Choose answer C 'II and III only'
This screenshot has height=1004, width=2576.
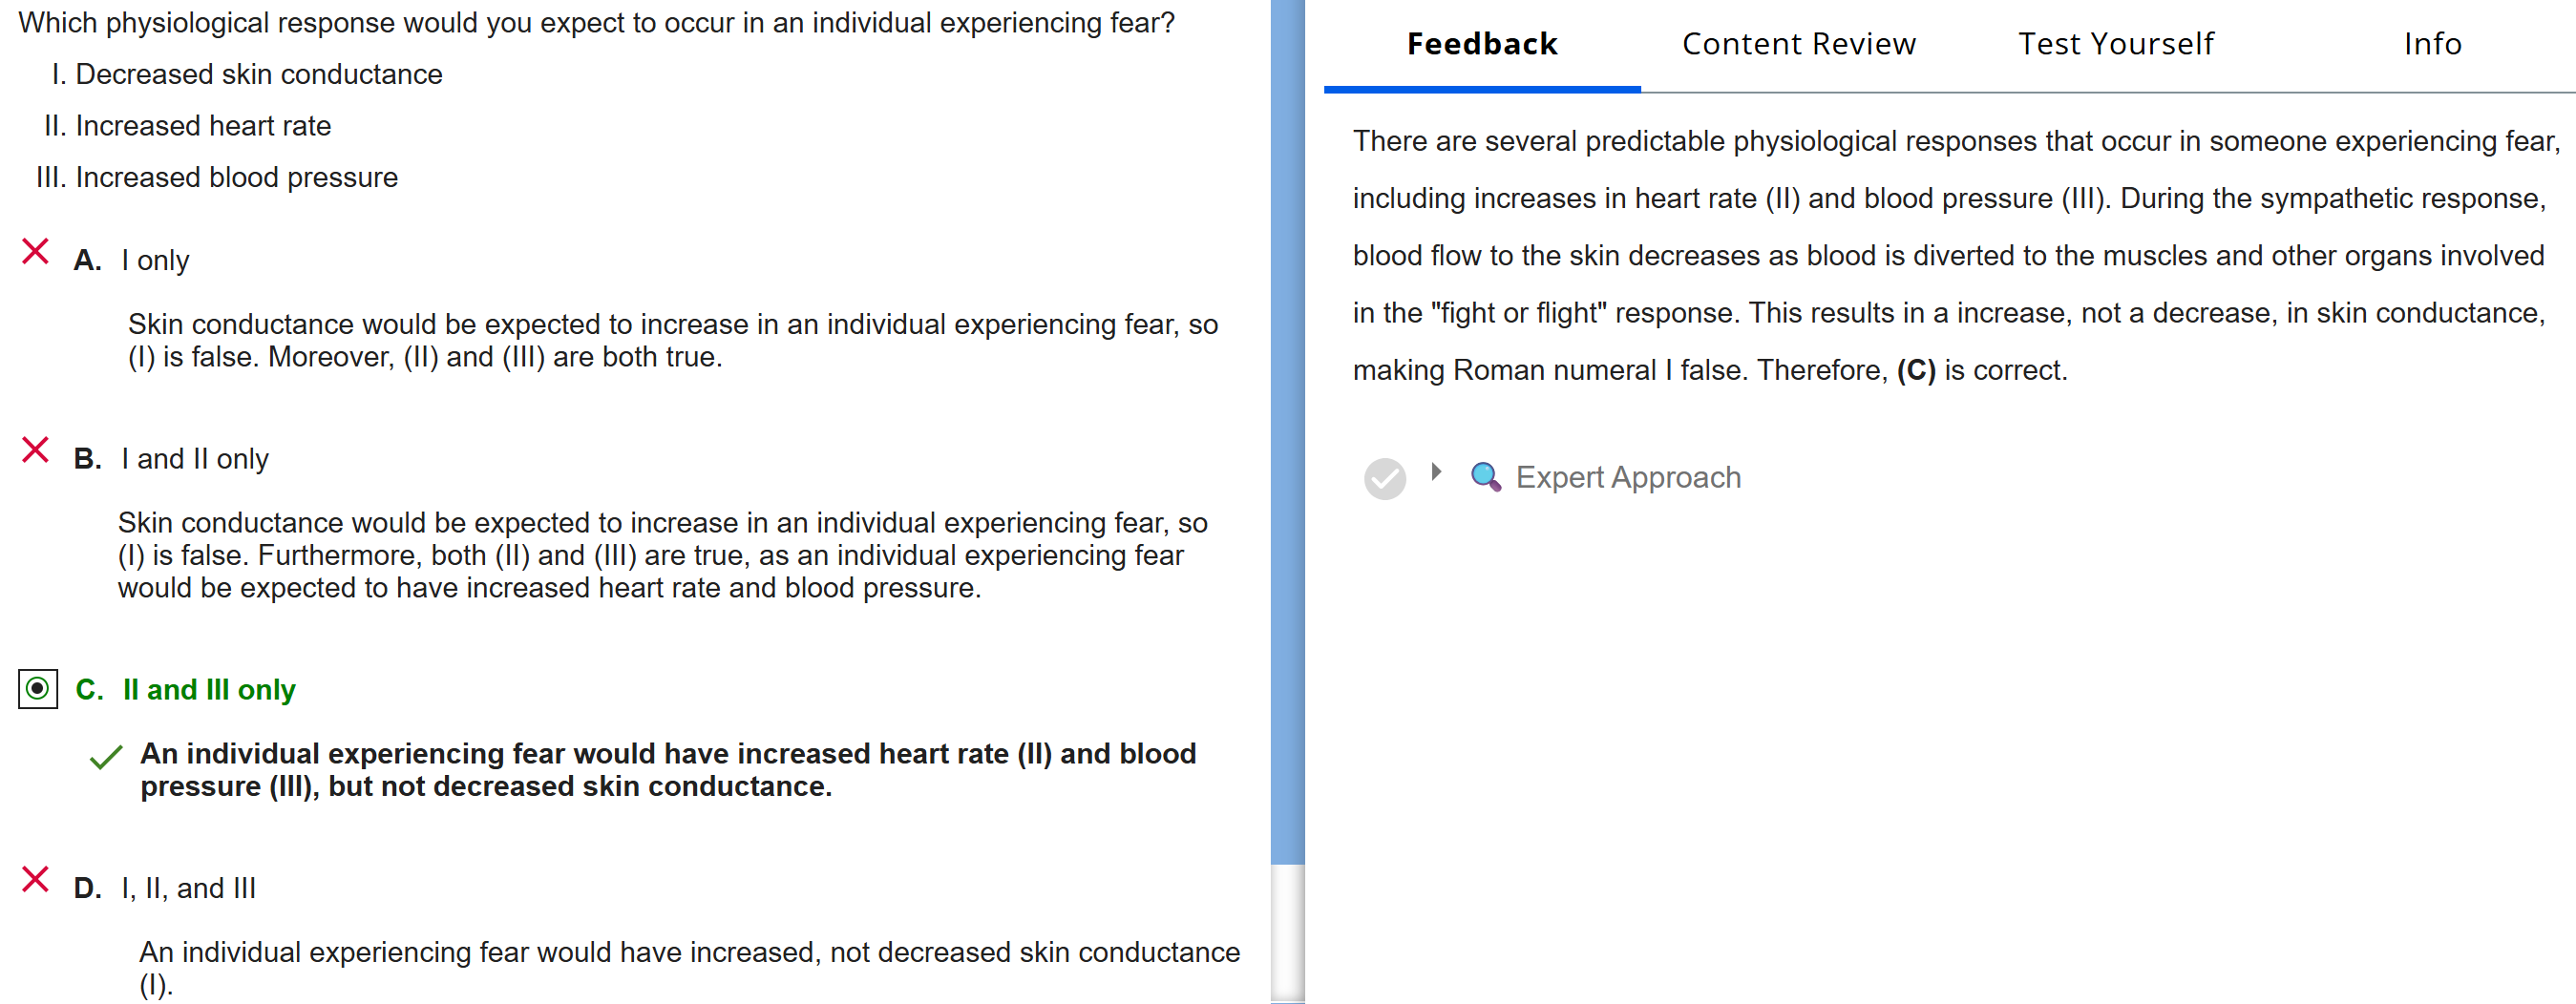[209, 690]
